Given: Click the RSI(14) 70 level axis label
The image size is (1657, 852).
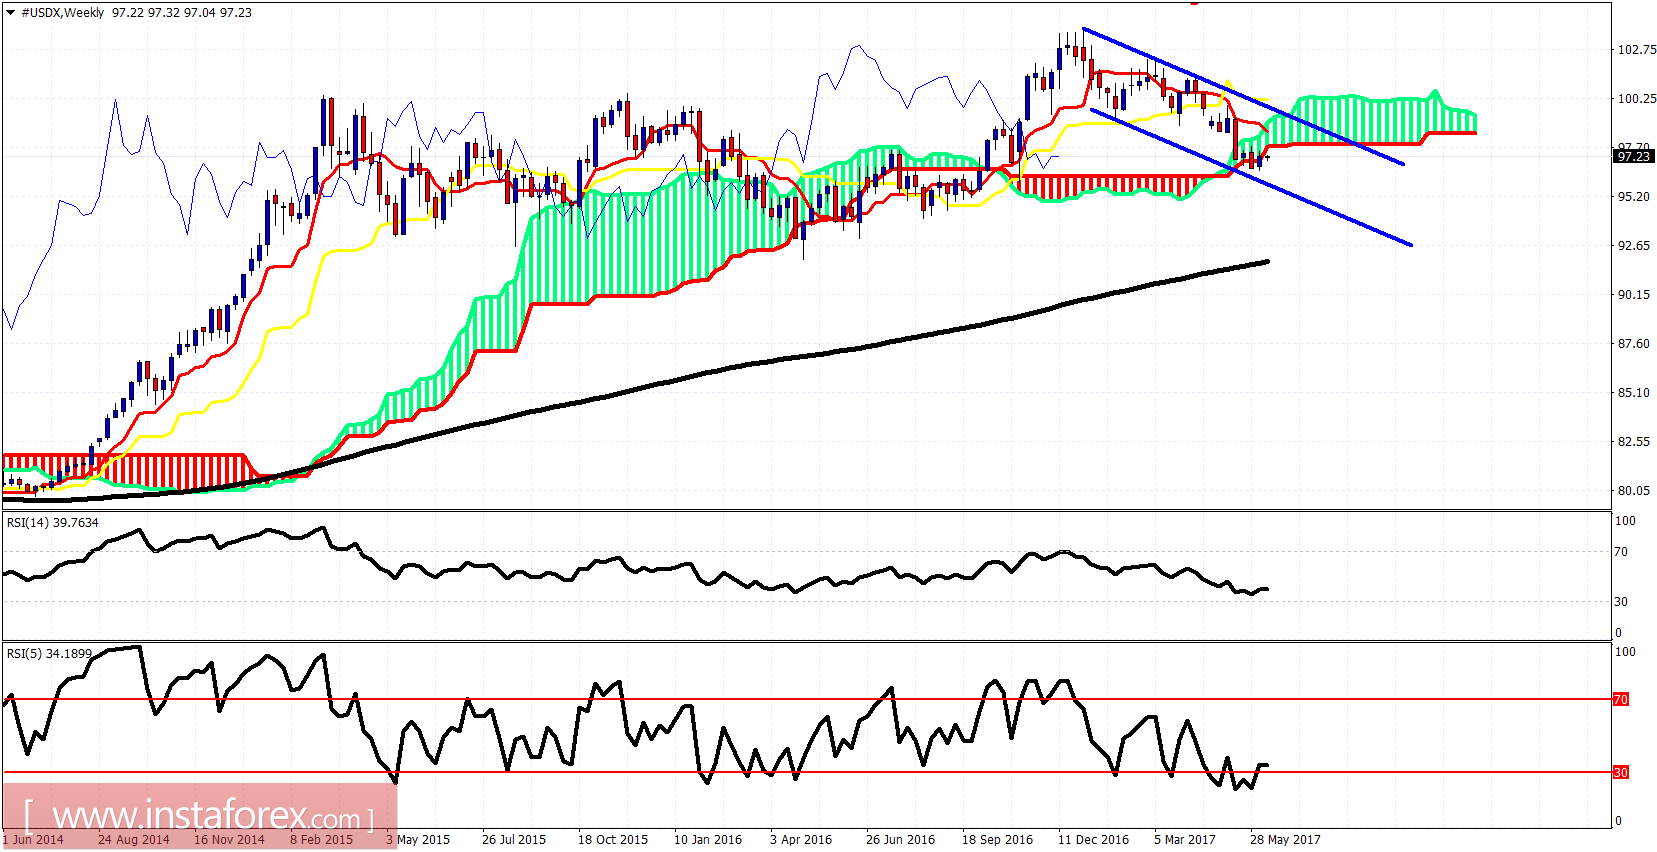Looking at the screenshot, I should [1621, 552].
